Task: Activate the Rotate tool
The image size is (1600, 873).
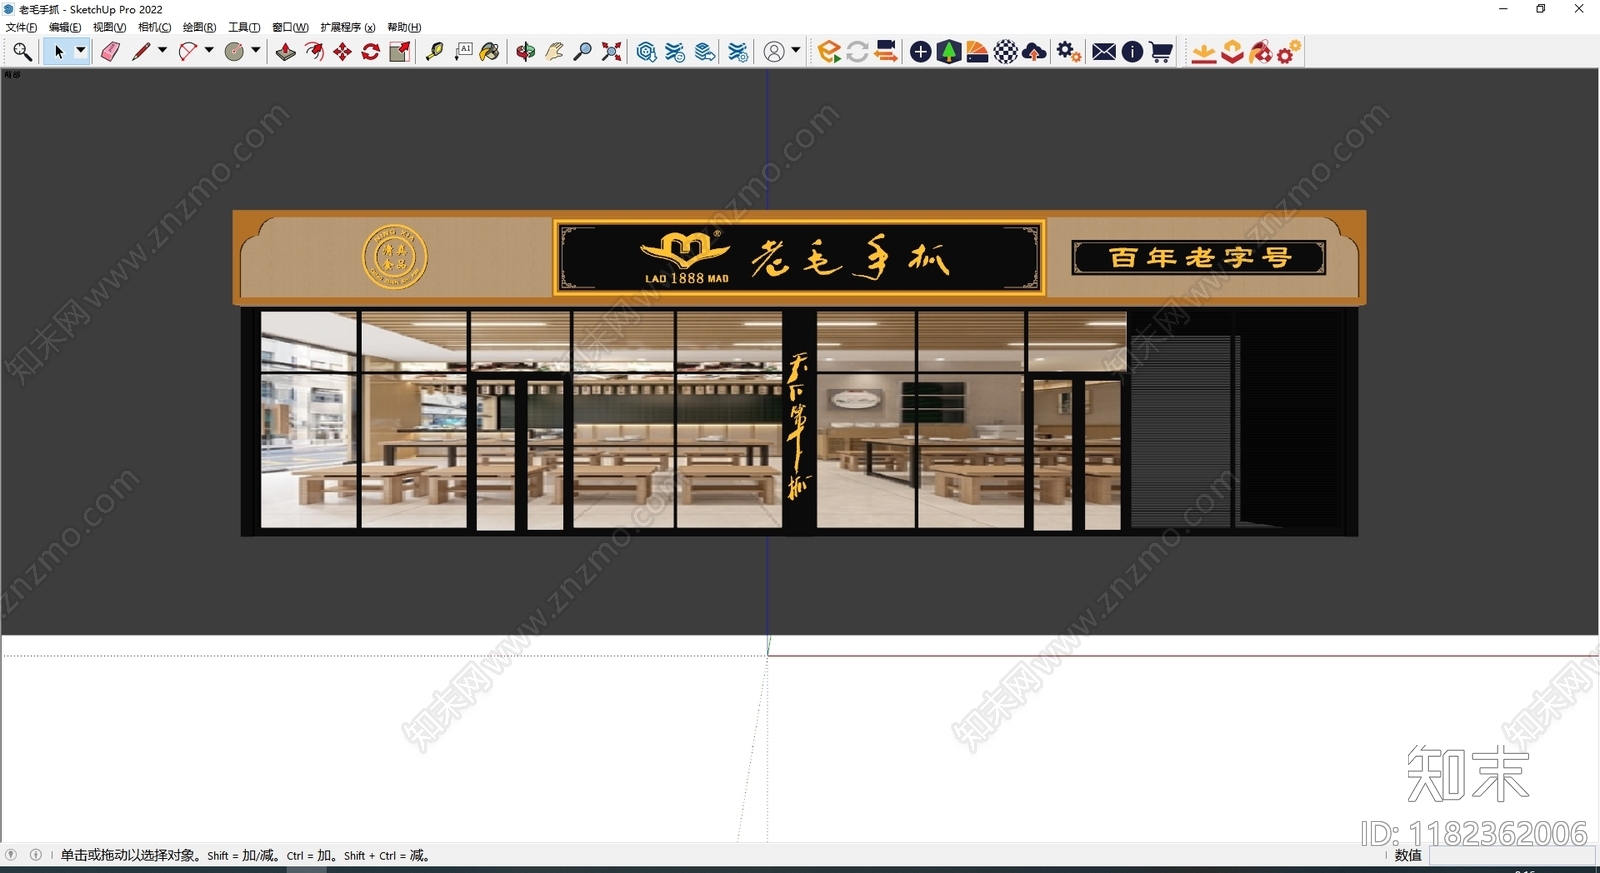Action: (x=370, y=52)
